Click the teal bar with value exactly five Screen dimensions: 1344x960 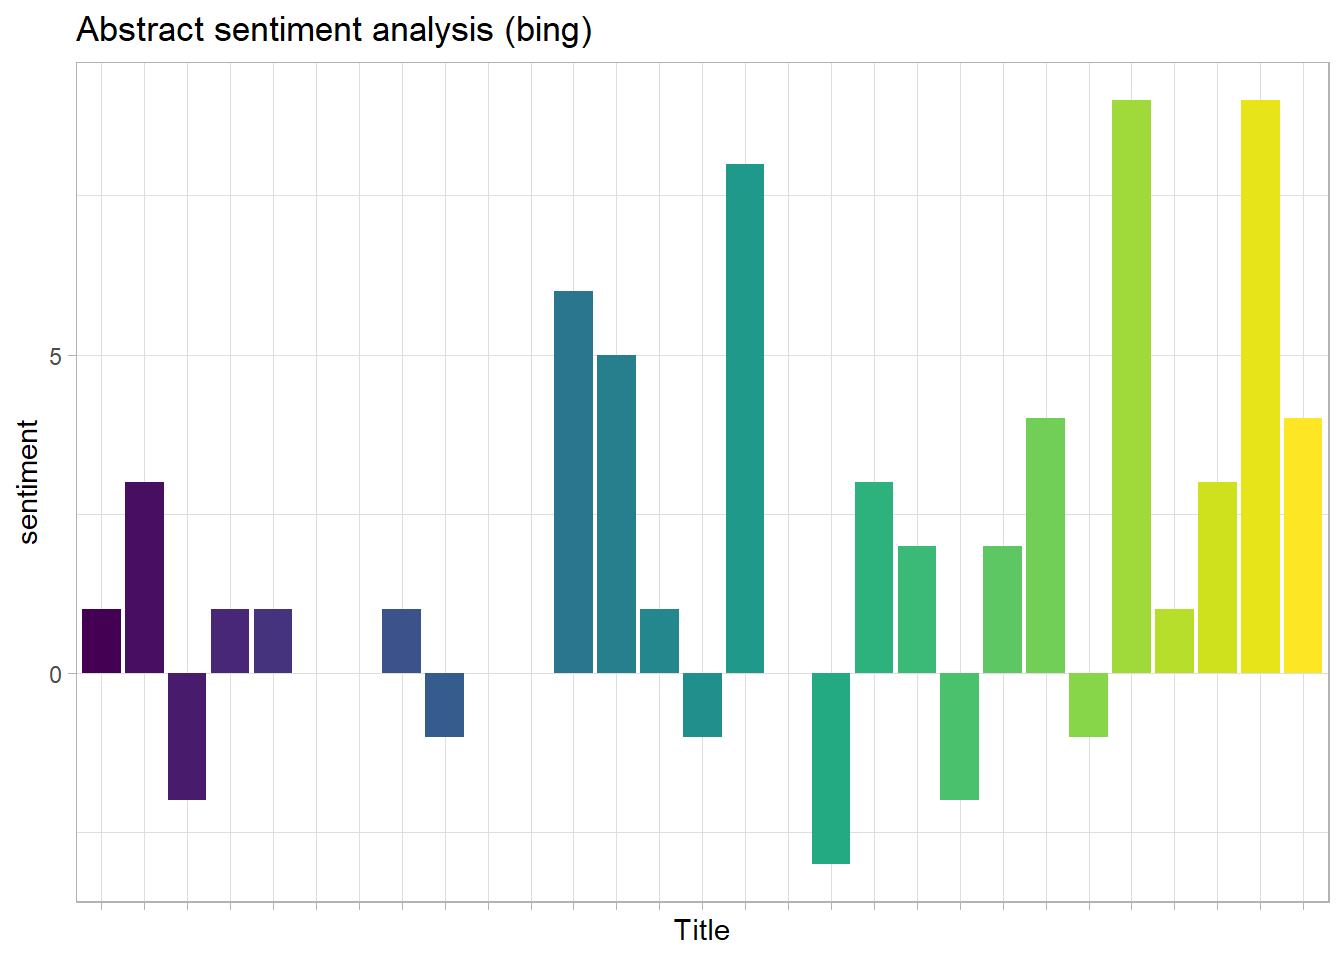[x=616, y=514]
